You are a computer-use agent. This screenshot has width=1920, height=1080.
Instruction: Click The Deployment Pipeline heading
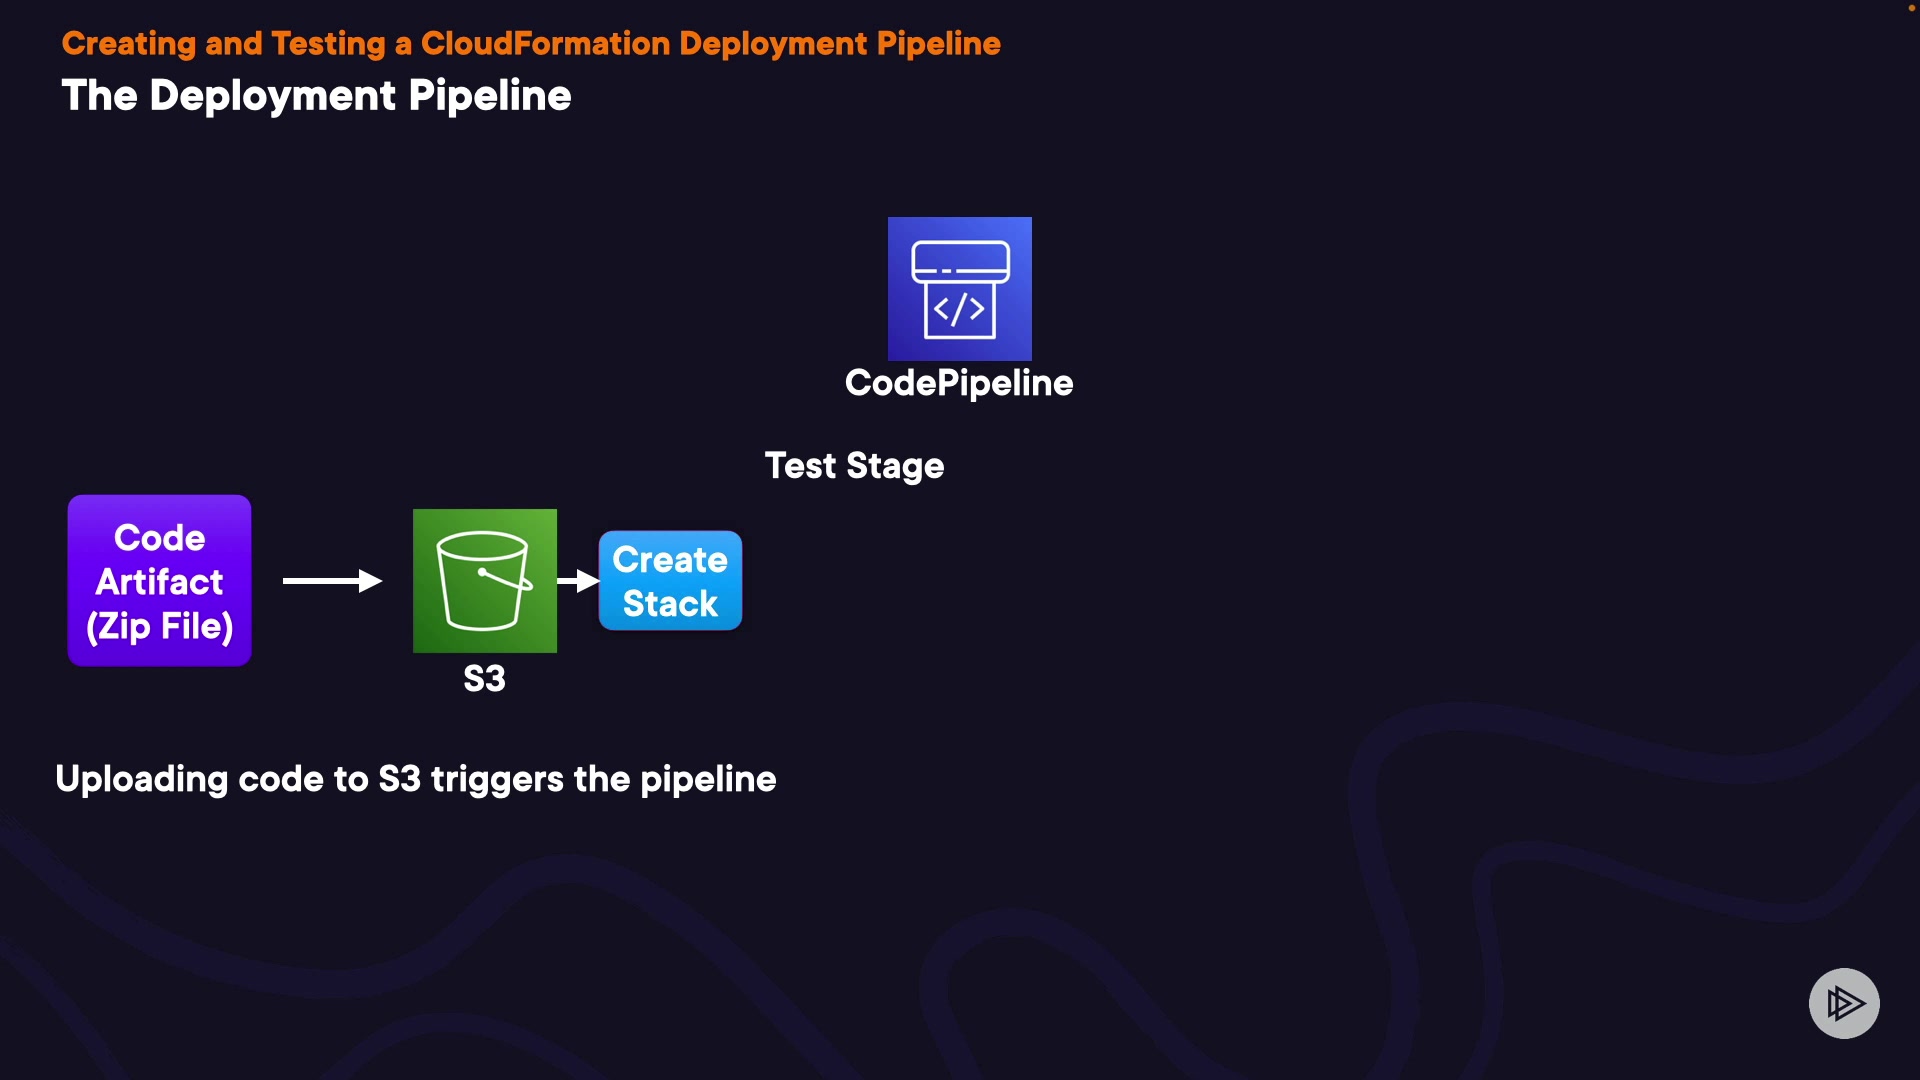[316, 96]
